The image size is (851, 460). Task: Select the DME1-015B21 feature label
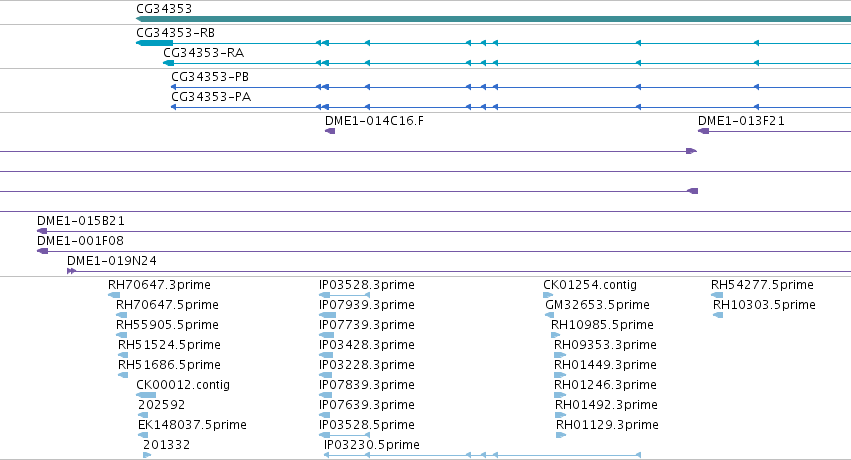tap(81, 221)
